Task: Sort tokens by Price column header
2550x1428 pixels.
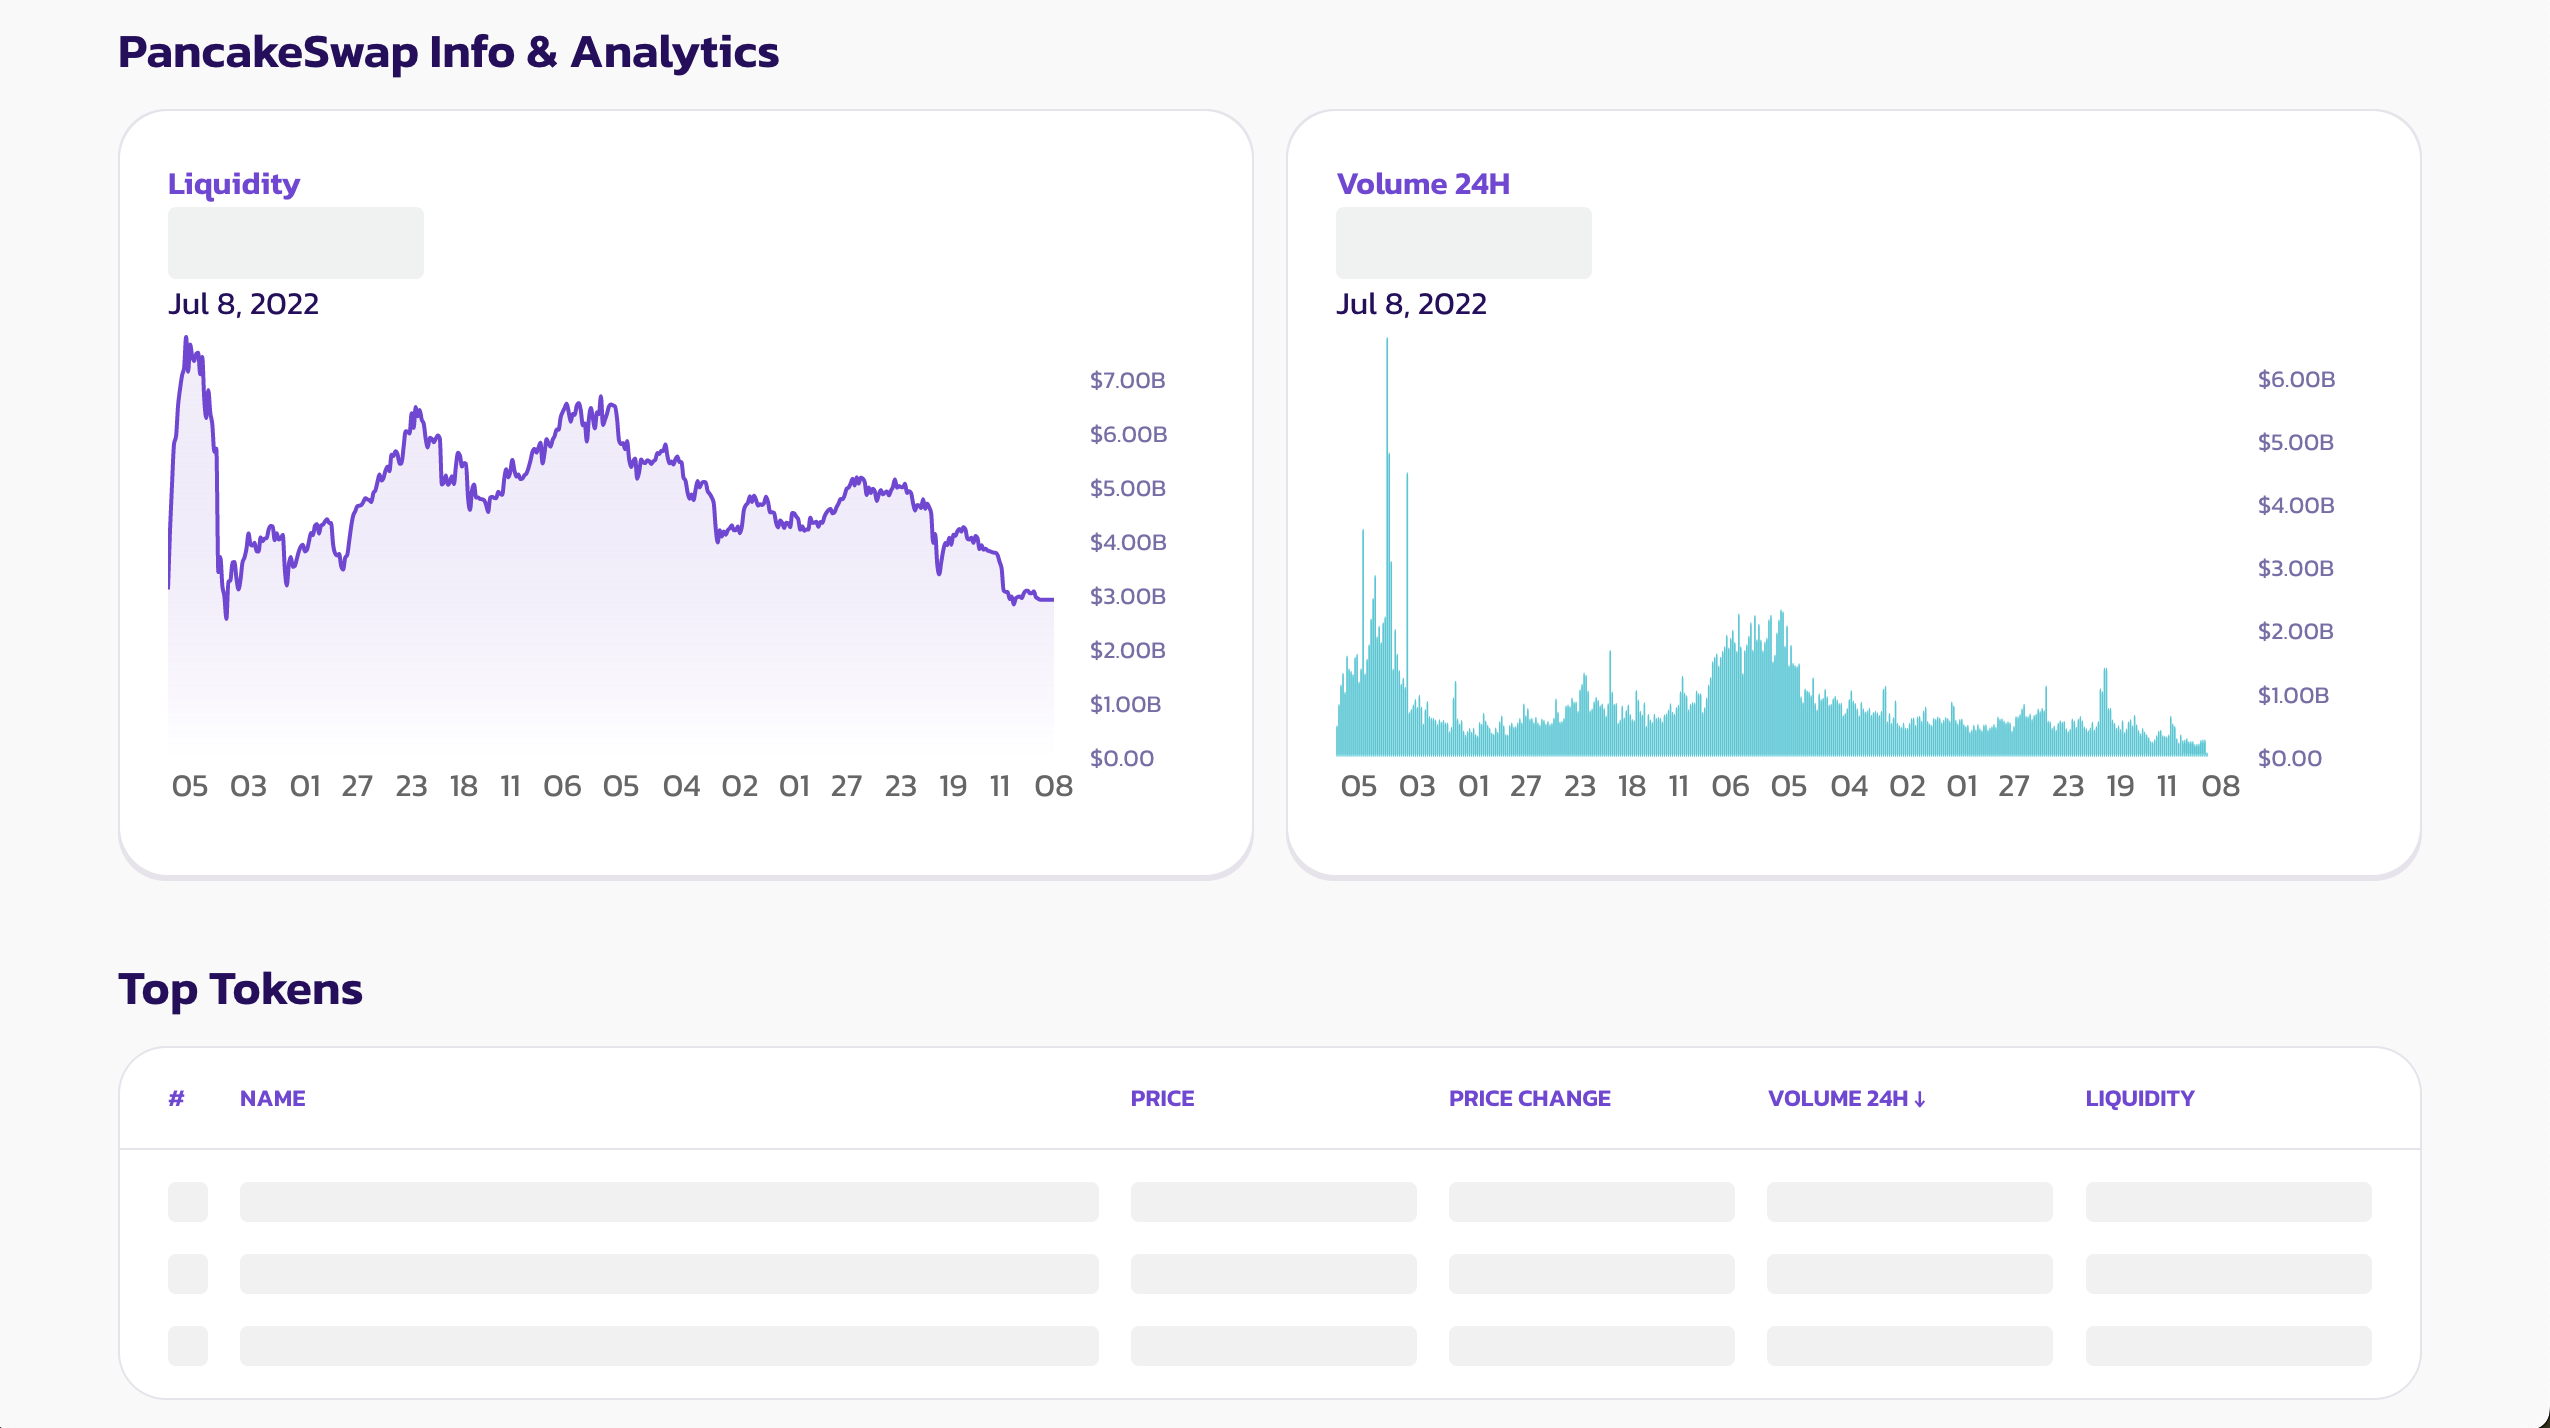Action: pyautogui.click(x=1162, y=1098)
